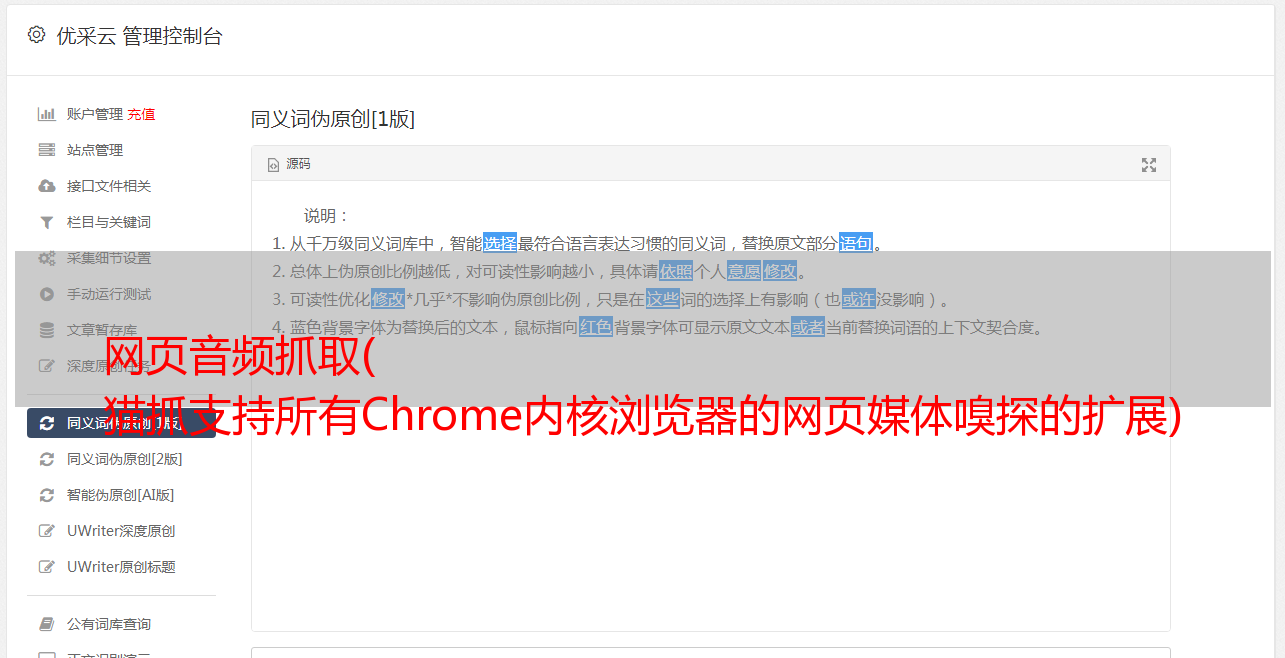Click the fullscreen expand icon in 源码 panel
1285x658 pixels.
point(1149,165)
